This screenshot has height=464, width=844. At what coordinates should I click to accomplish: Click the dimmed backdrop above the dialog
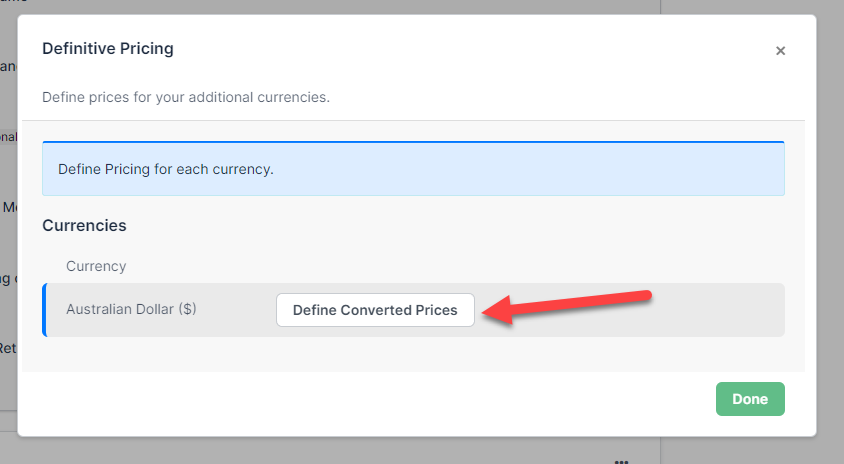coord(400,6)
